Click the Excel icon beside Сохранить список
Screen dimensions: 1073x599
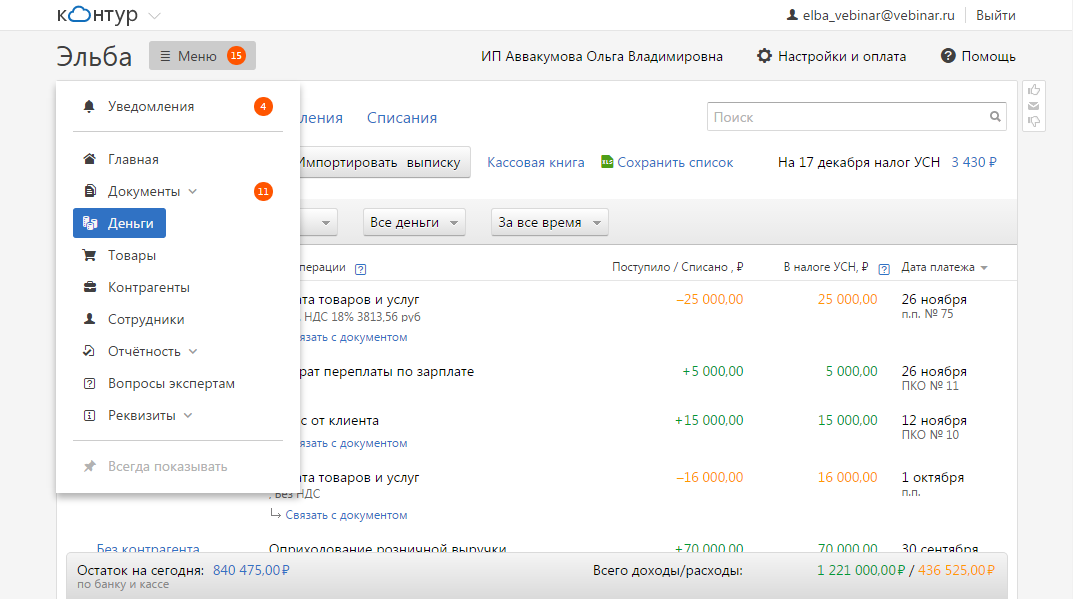pos(607,162)
